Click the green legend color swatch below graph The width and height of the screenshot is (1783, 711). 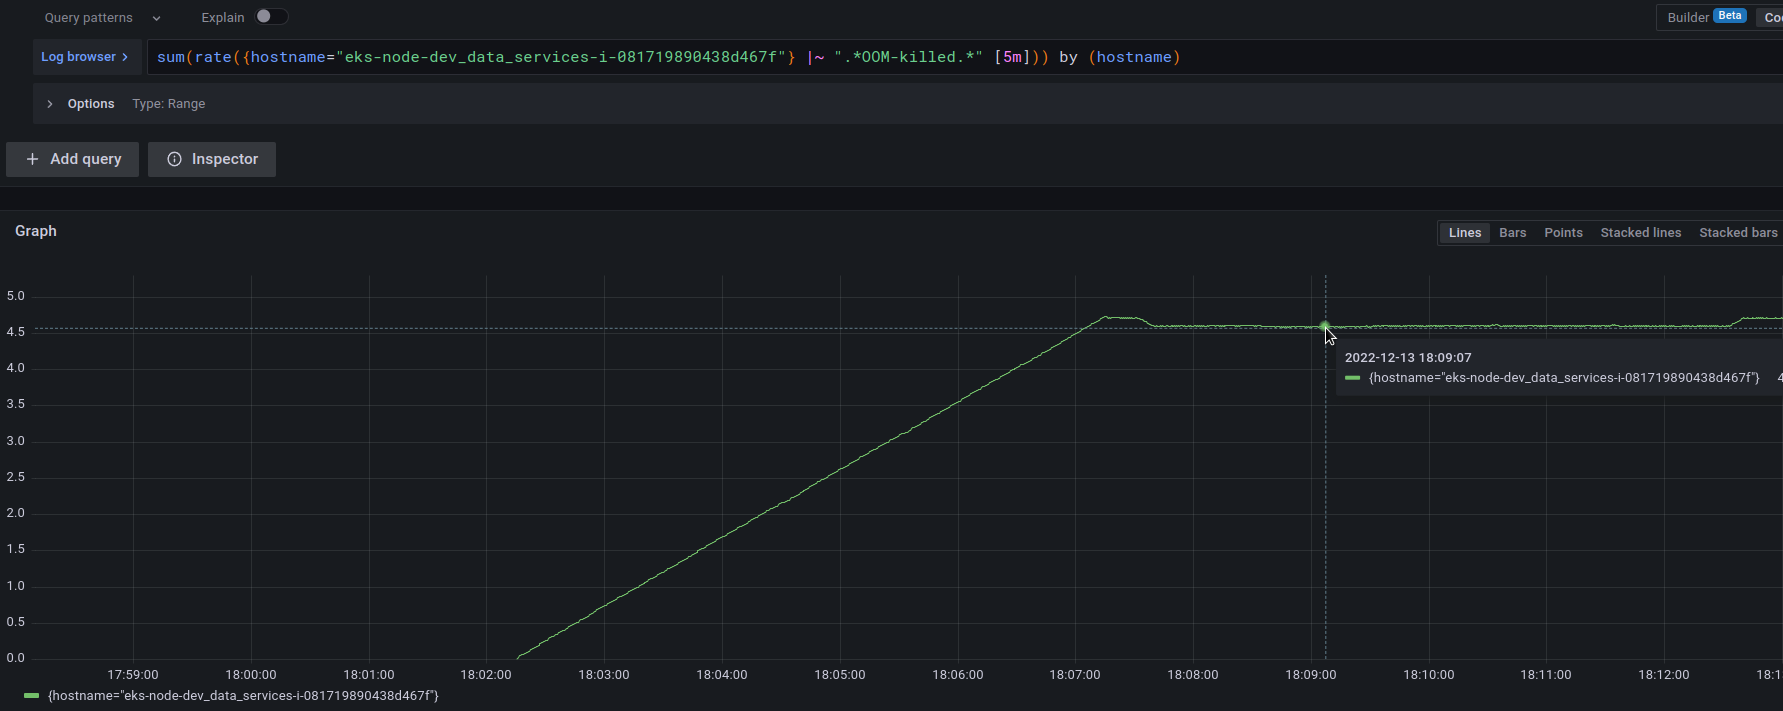click(x=31, y=696)
